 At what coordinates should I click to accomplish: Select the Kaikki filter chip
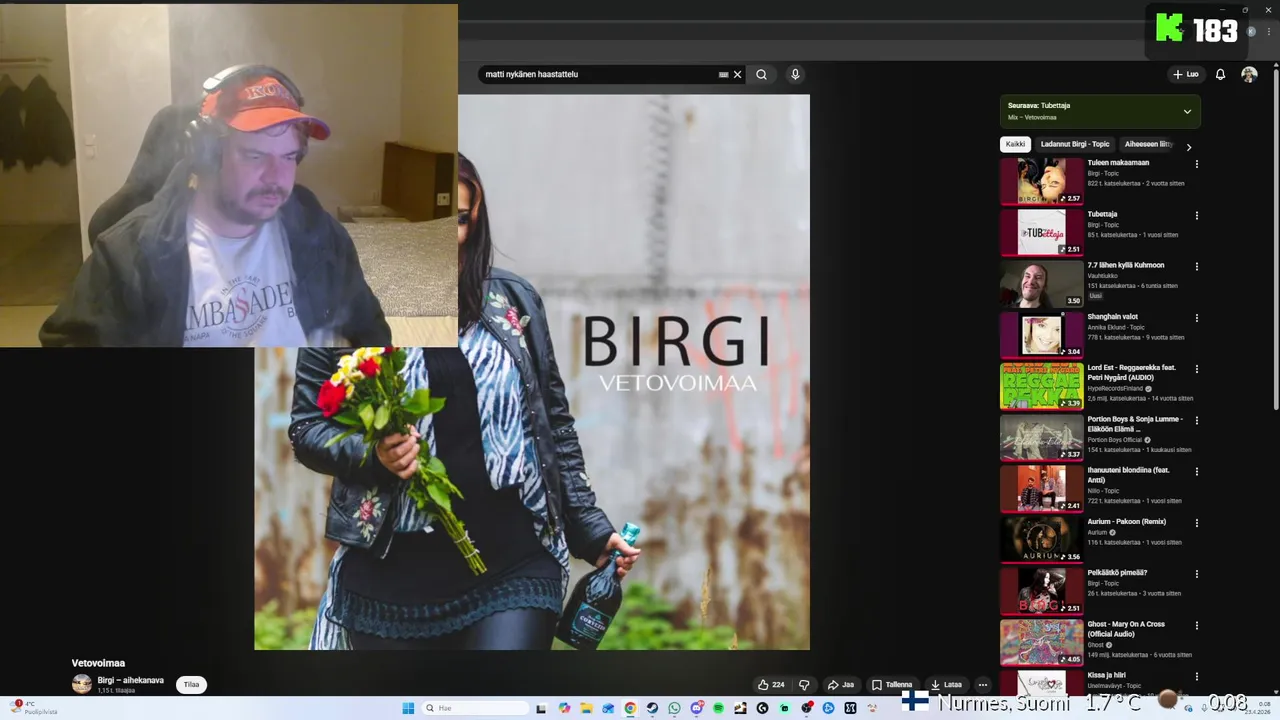(x=1015, y=144)
